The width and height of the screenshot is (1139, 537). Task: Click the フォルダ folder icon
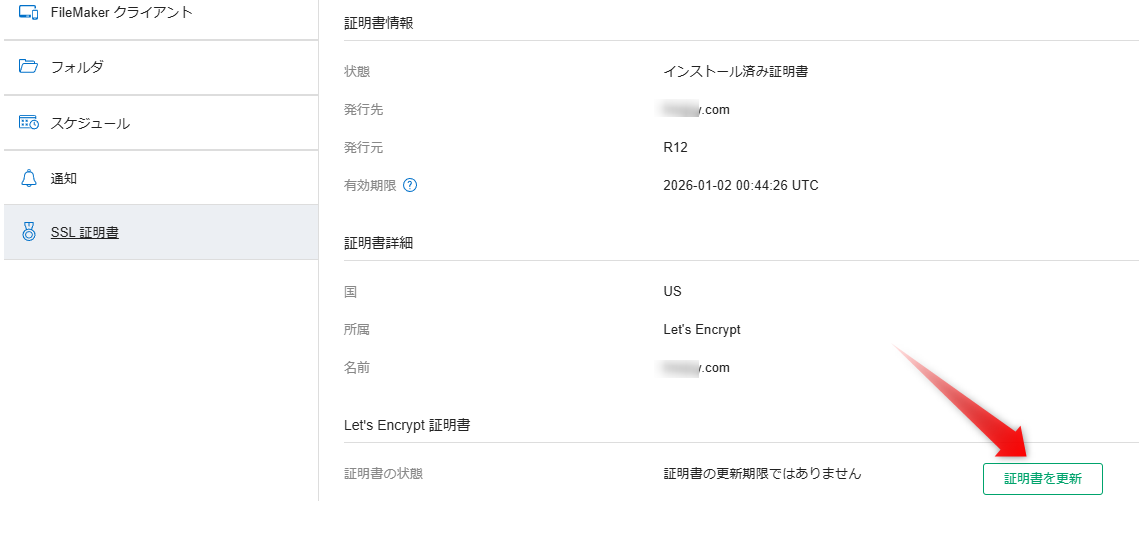(x=28, y=67)
